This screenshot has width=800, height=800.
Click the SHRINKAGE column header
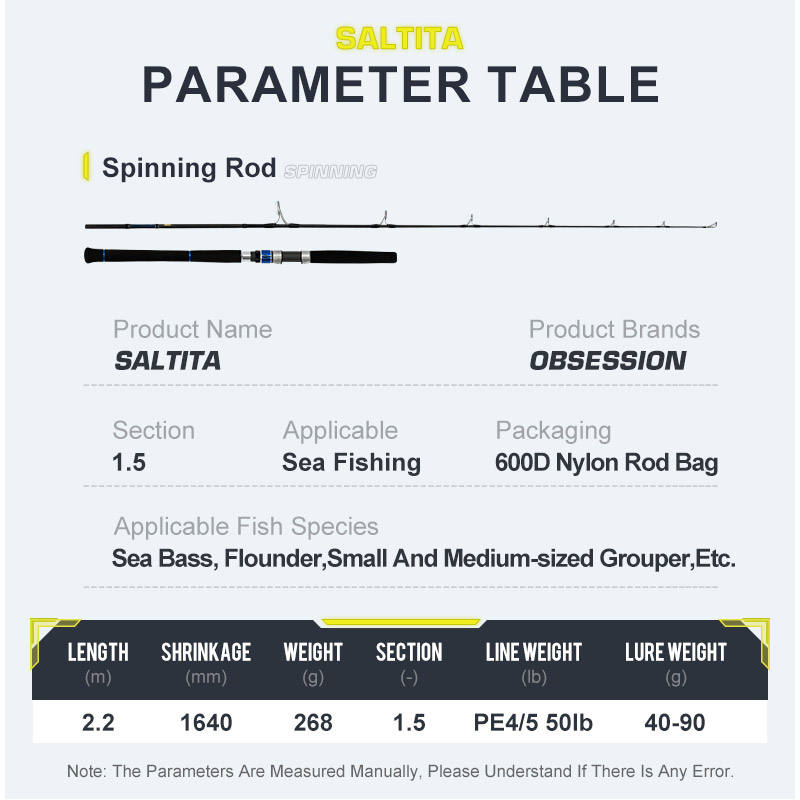coord(206,653)
